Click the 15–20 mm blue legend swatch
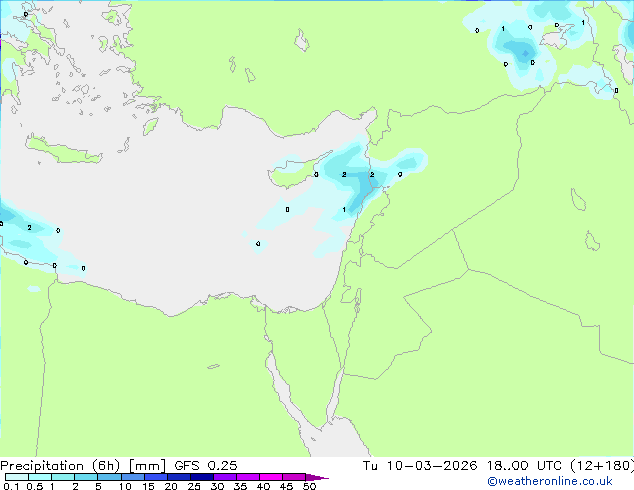Viewport: 634px width, 490px height. (x=156, y=477)
